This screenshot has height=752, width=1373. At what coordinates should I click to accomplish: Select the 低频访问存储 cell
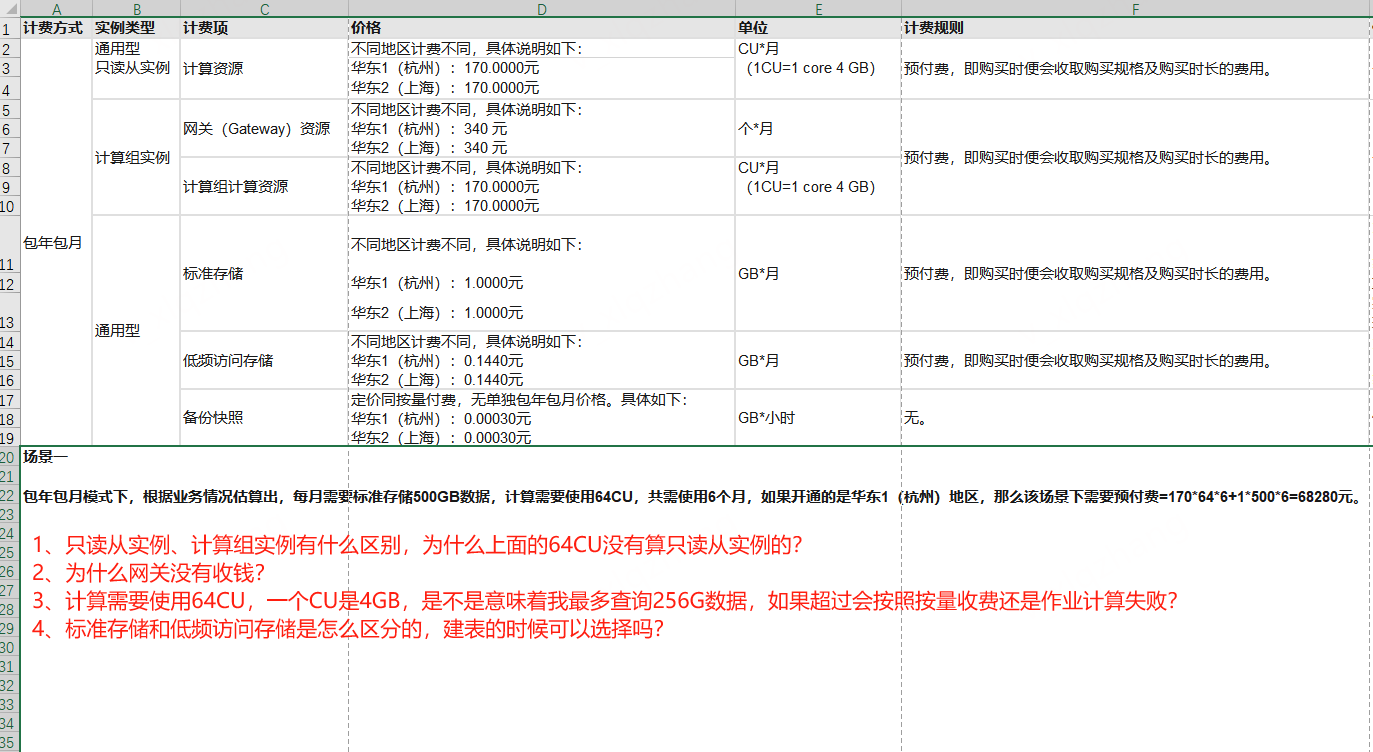(264, 360)
